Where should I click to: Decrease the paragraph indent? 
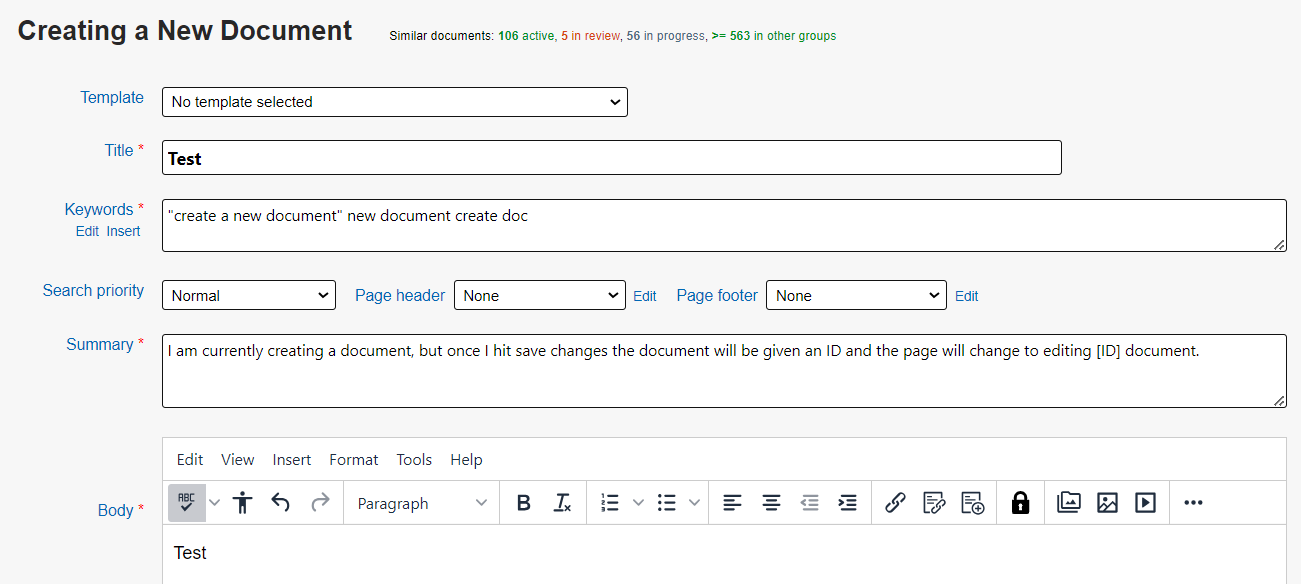pos(810,503)
